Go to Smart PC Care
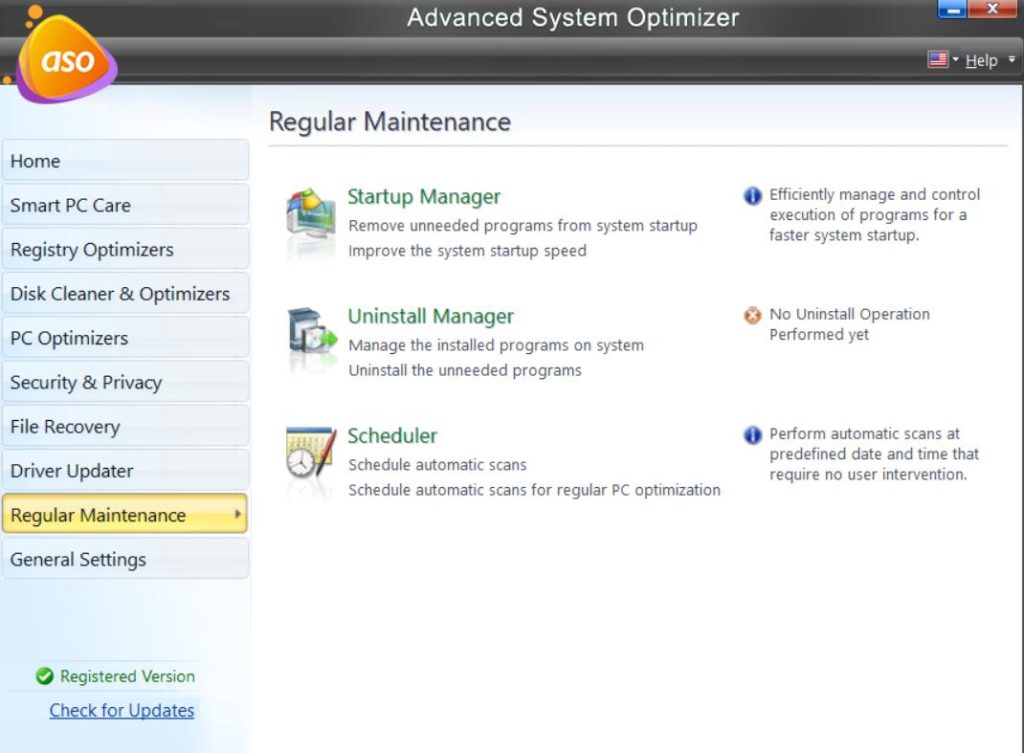The width and height of the screenshot is (1024, 753). (x=125, y=205)
